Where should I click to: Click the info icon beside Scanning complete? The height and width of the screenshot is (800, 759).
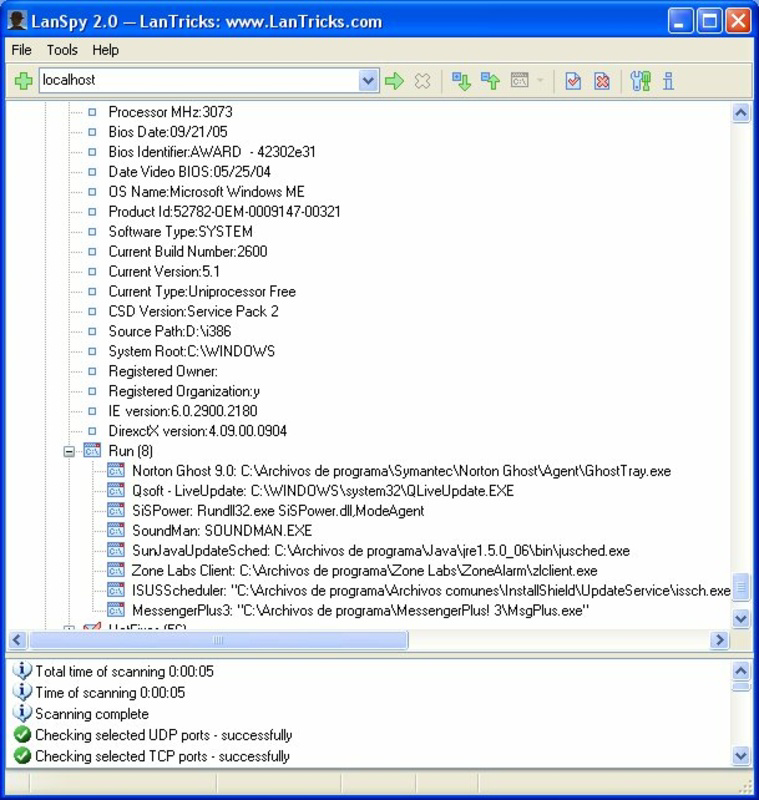[x=22, y=713]
